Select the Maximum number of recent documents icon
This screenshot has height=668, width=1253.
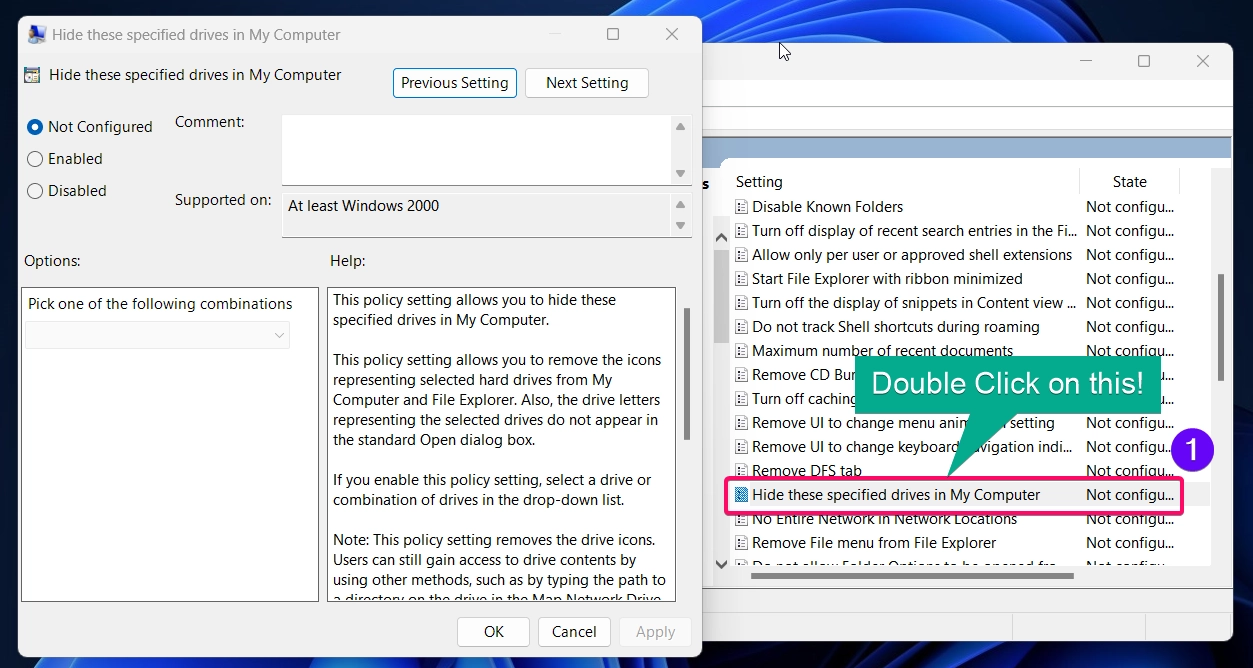pos(742,351)
